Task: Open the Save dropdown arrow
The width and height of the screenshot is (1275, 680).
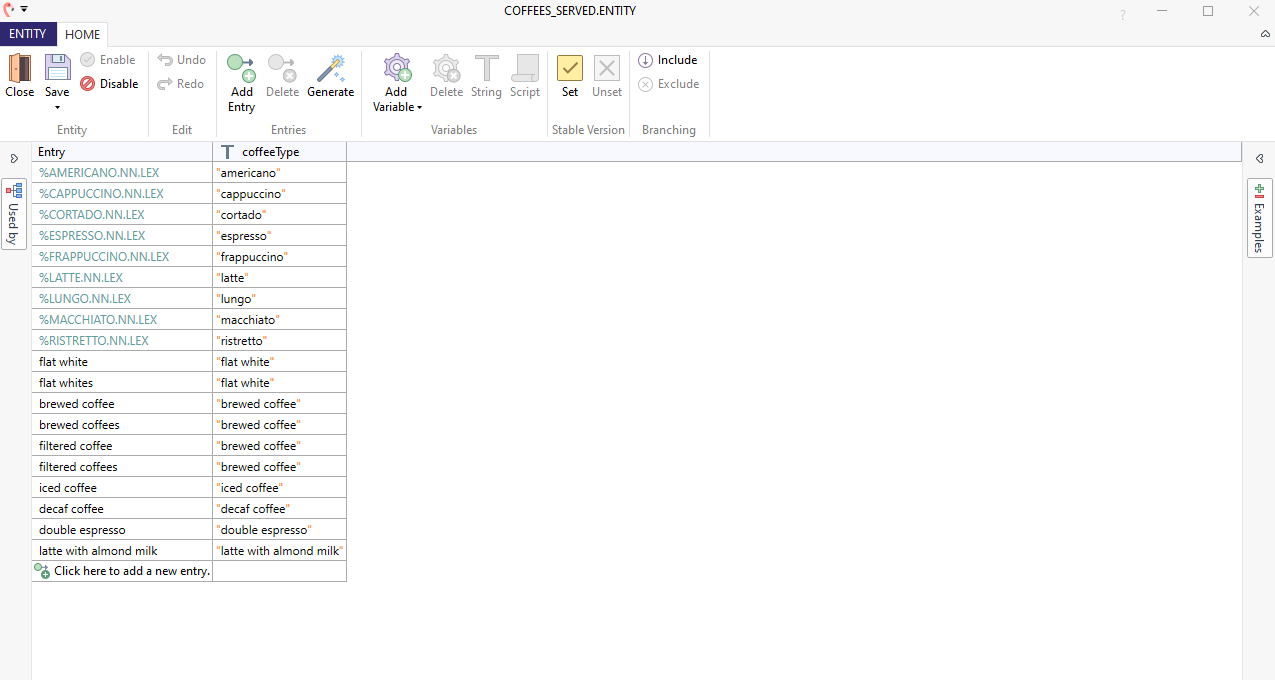Action: pos(57,107)
